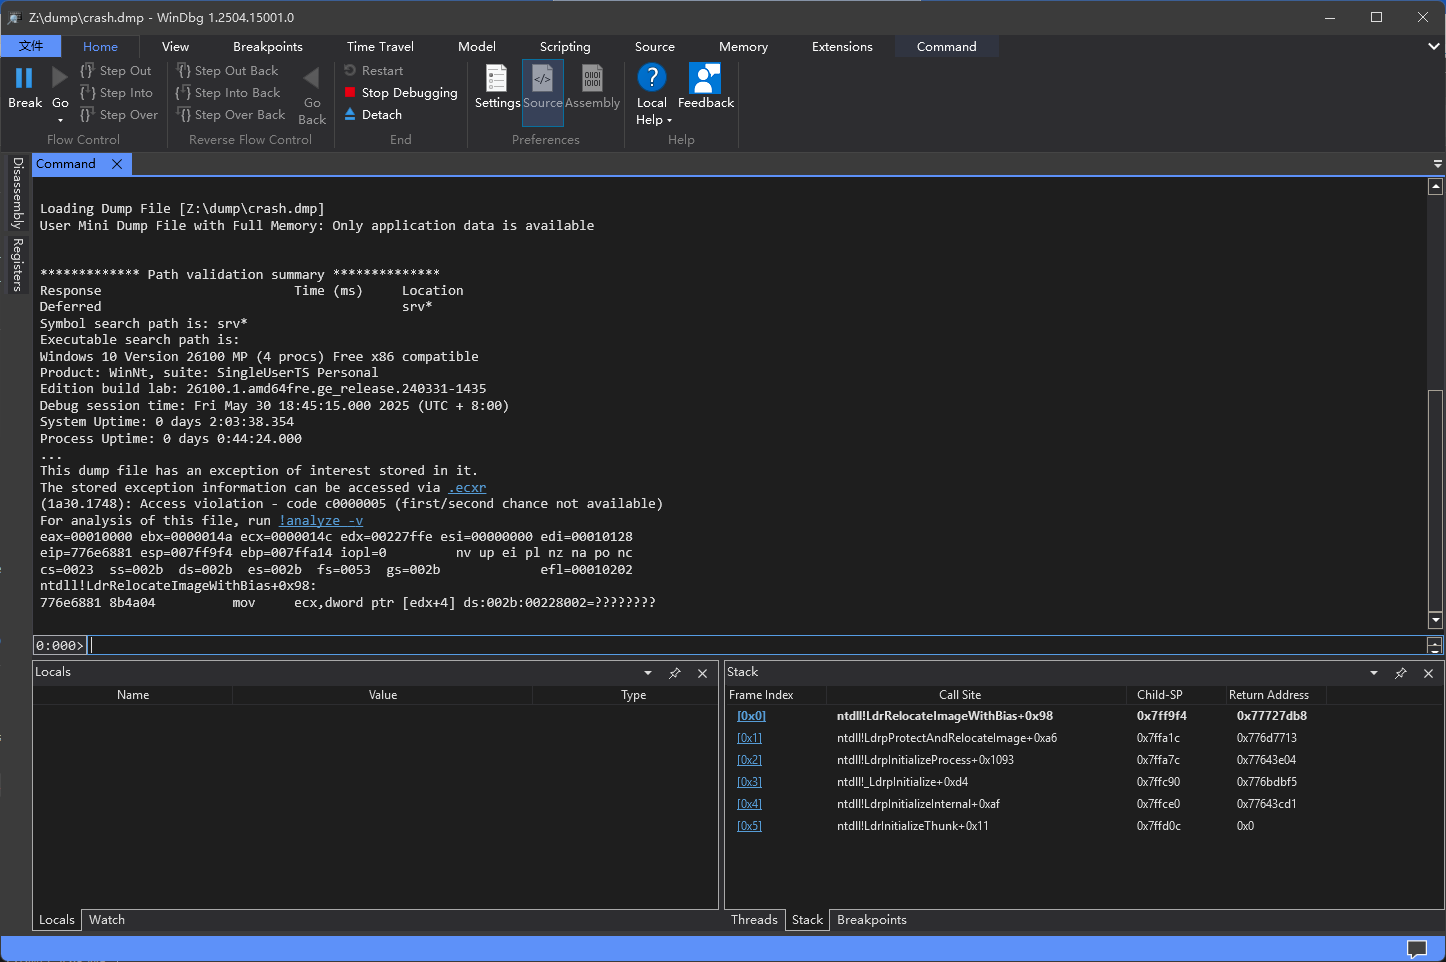The width and height of the screenshot is (1446, 962).
Task: Click Step Out Back
Action: pyautogui.click(x=228, y=71)
